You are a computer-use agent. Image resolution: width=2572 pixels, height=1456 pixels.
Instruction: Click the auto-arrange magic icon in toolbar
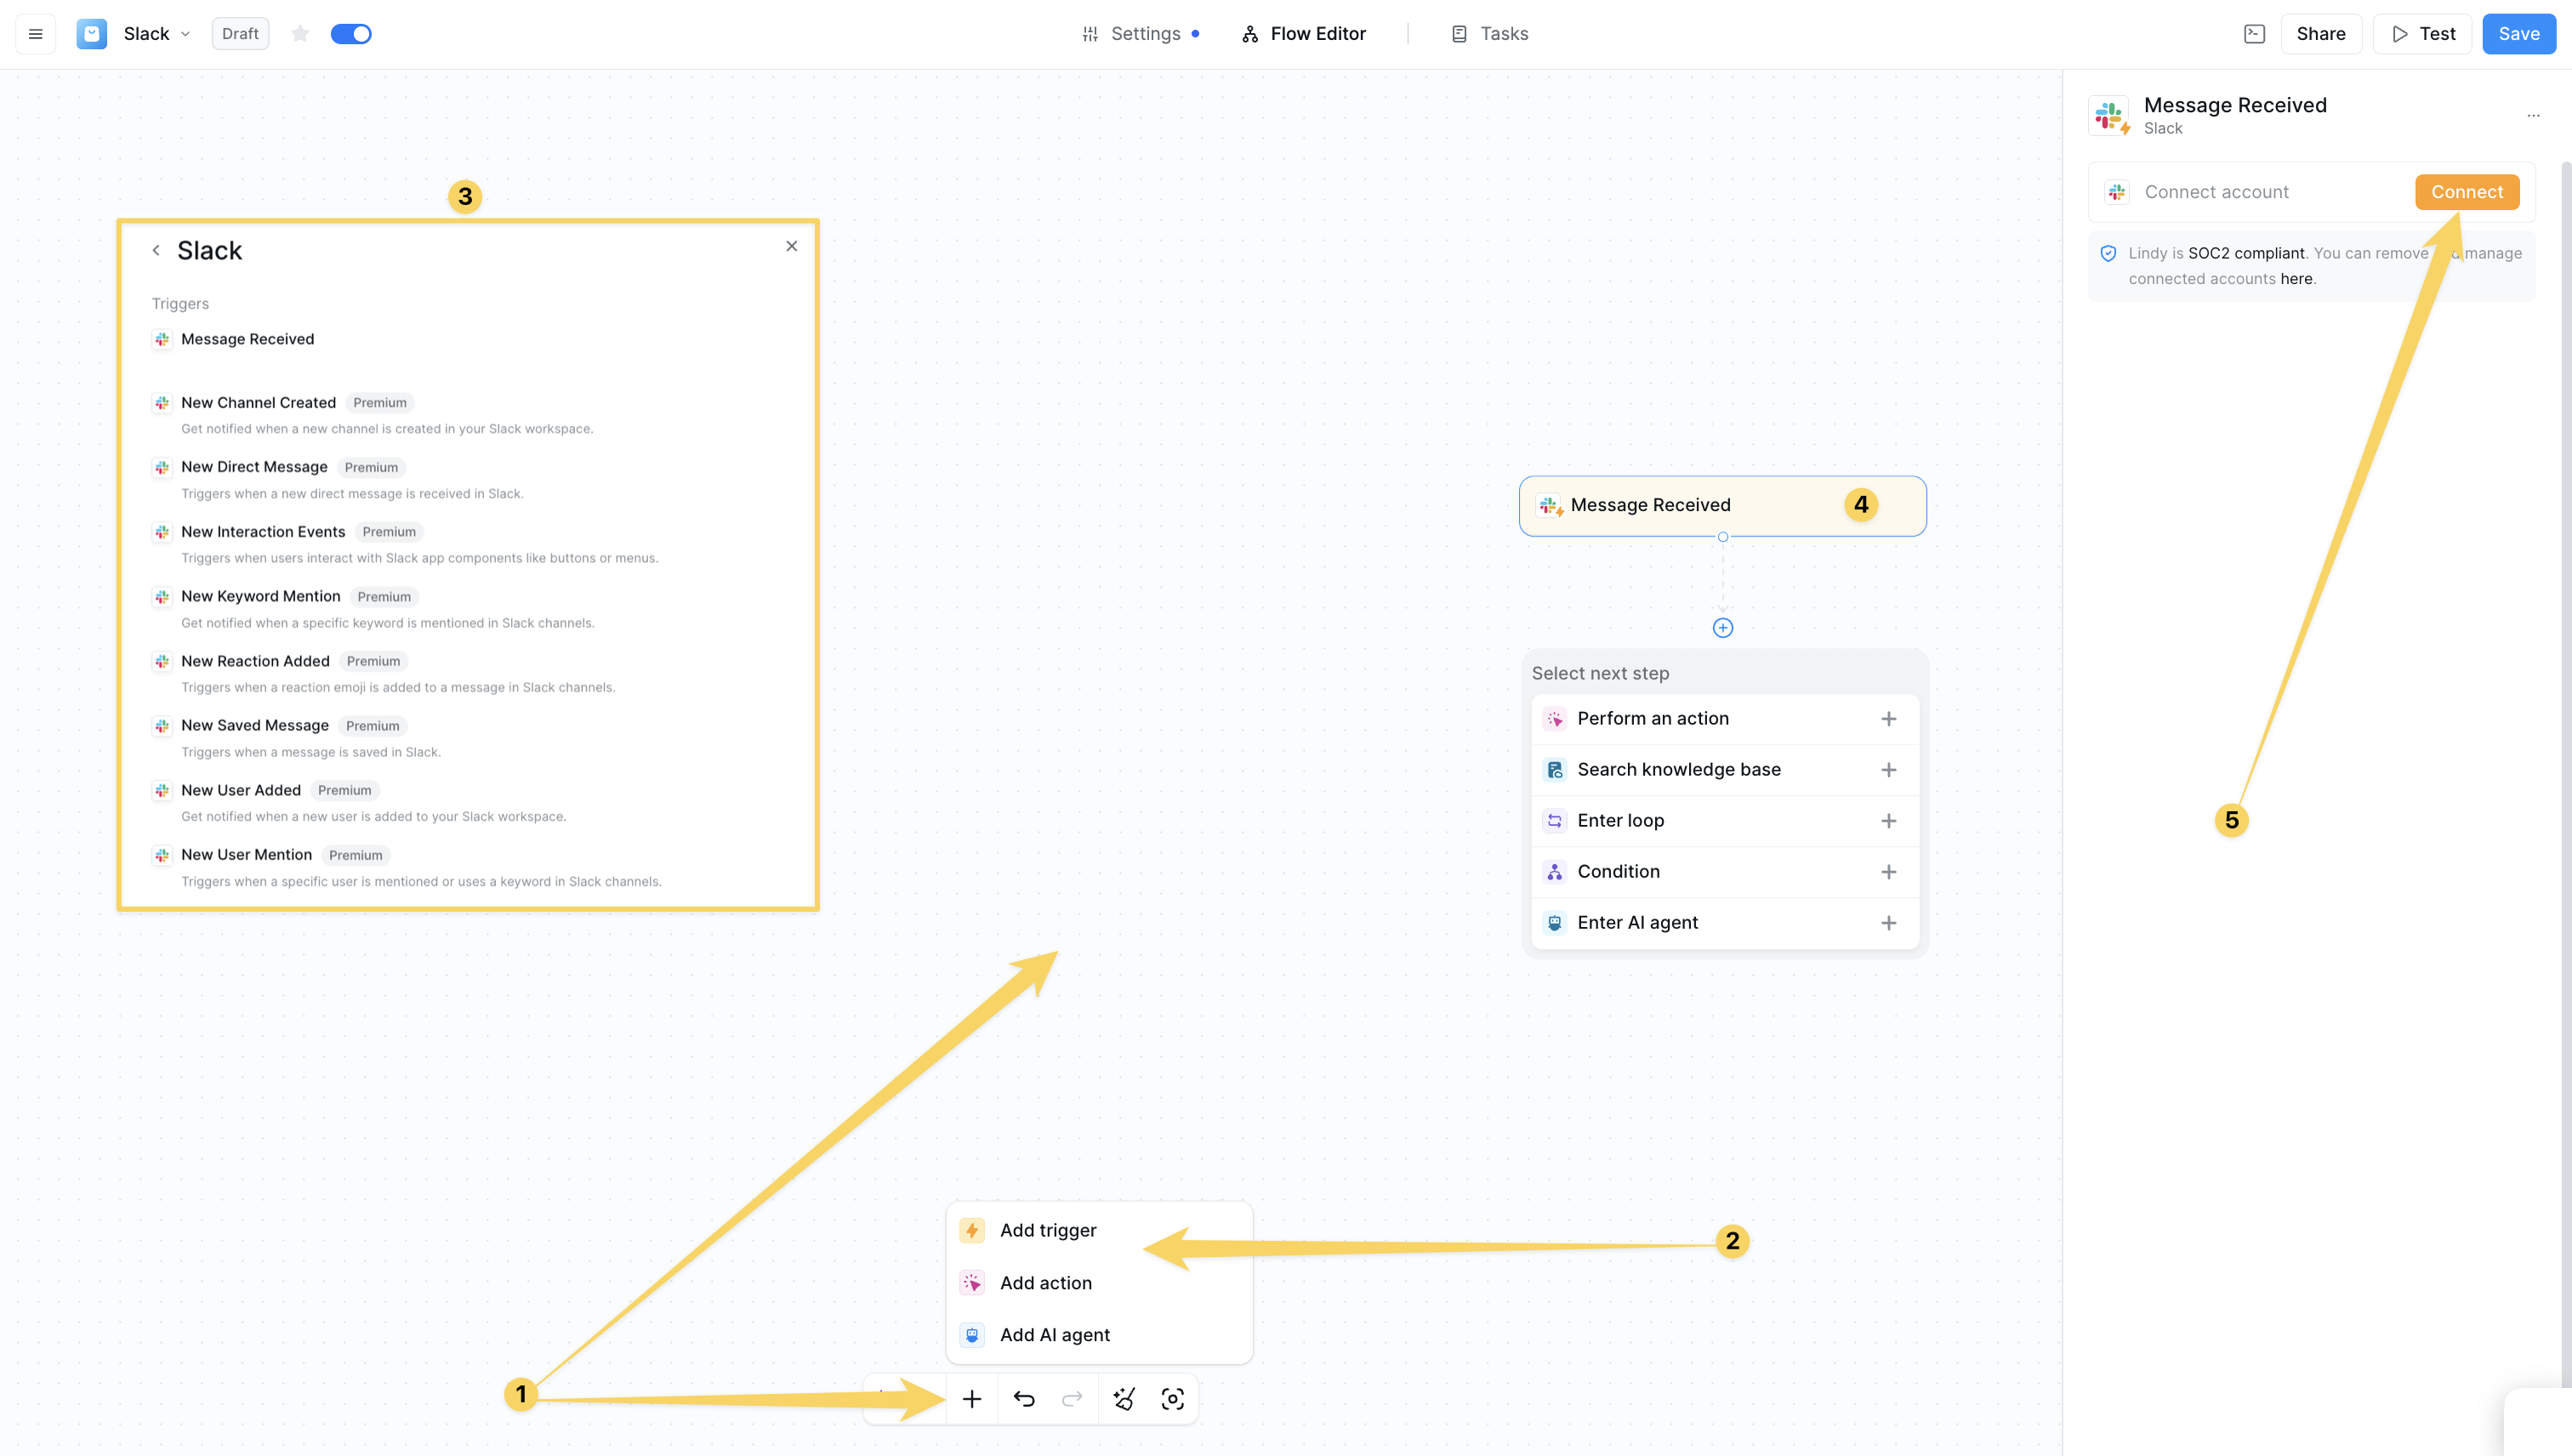(x=1123, y=1398)
